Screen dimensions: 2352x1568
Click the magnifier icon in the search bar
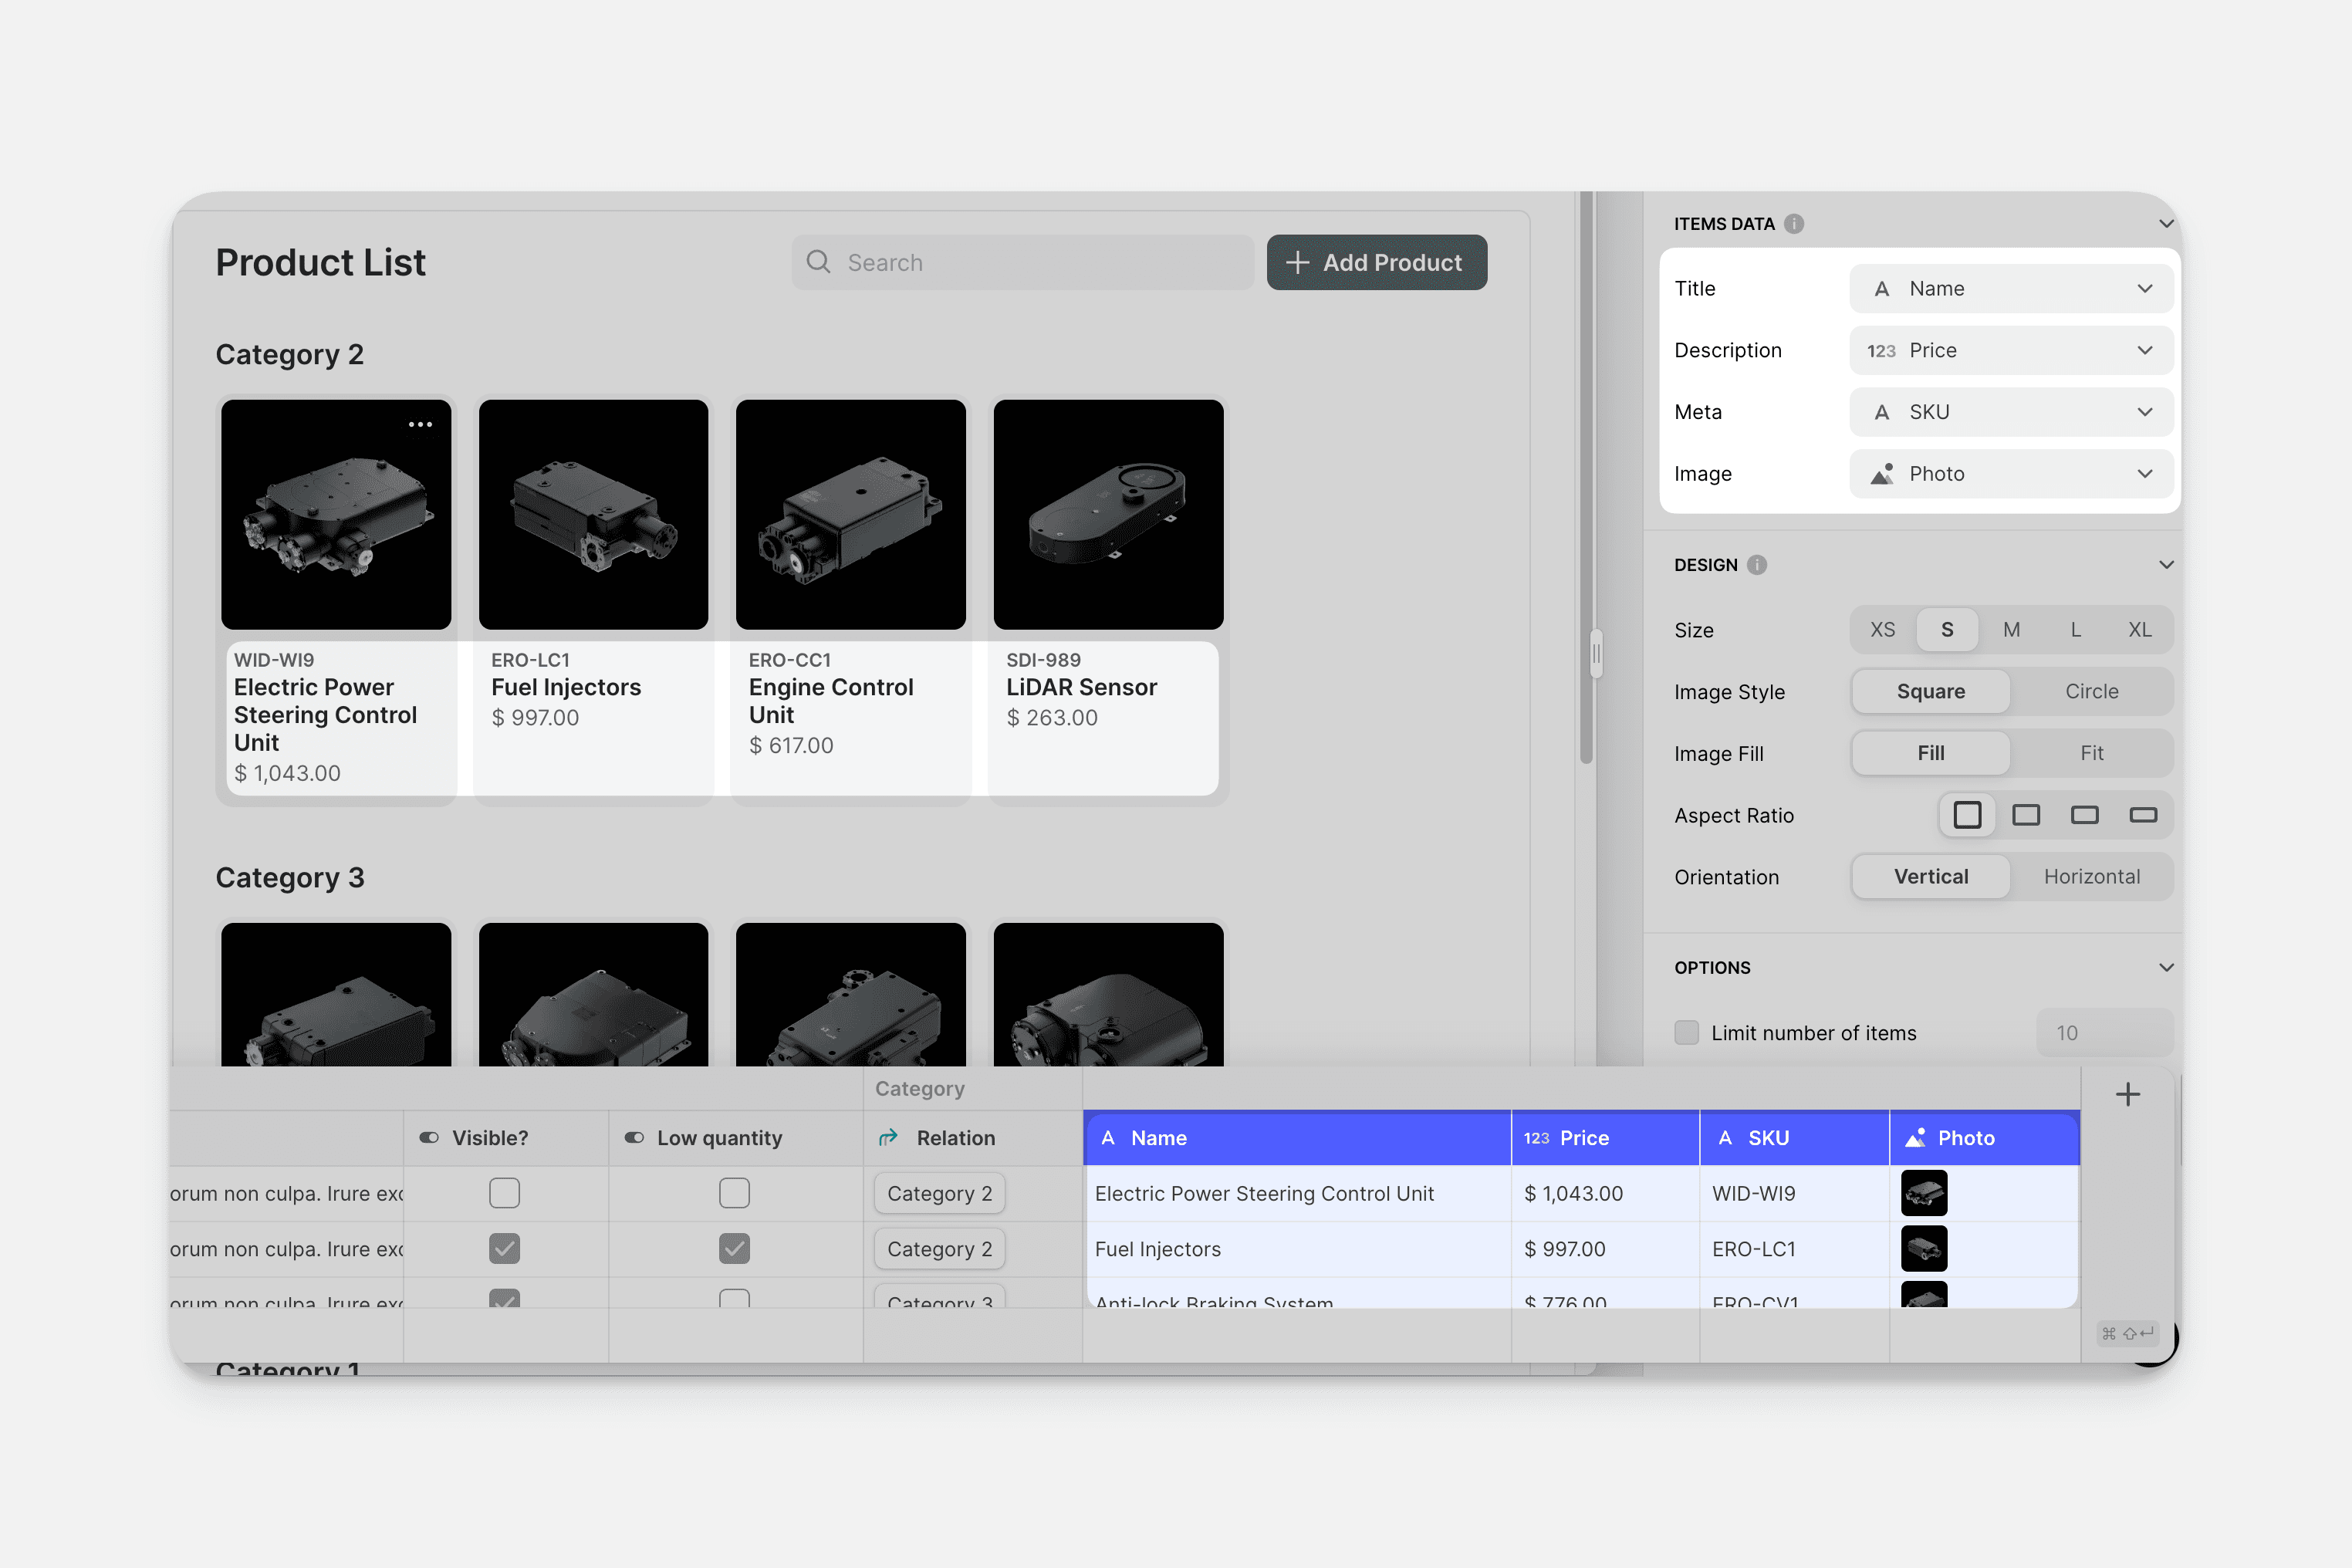819,262
